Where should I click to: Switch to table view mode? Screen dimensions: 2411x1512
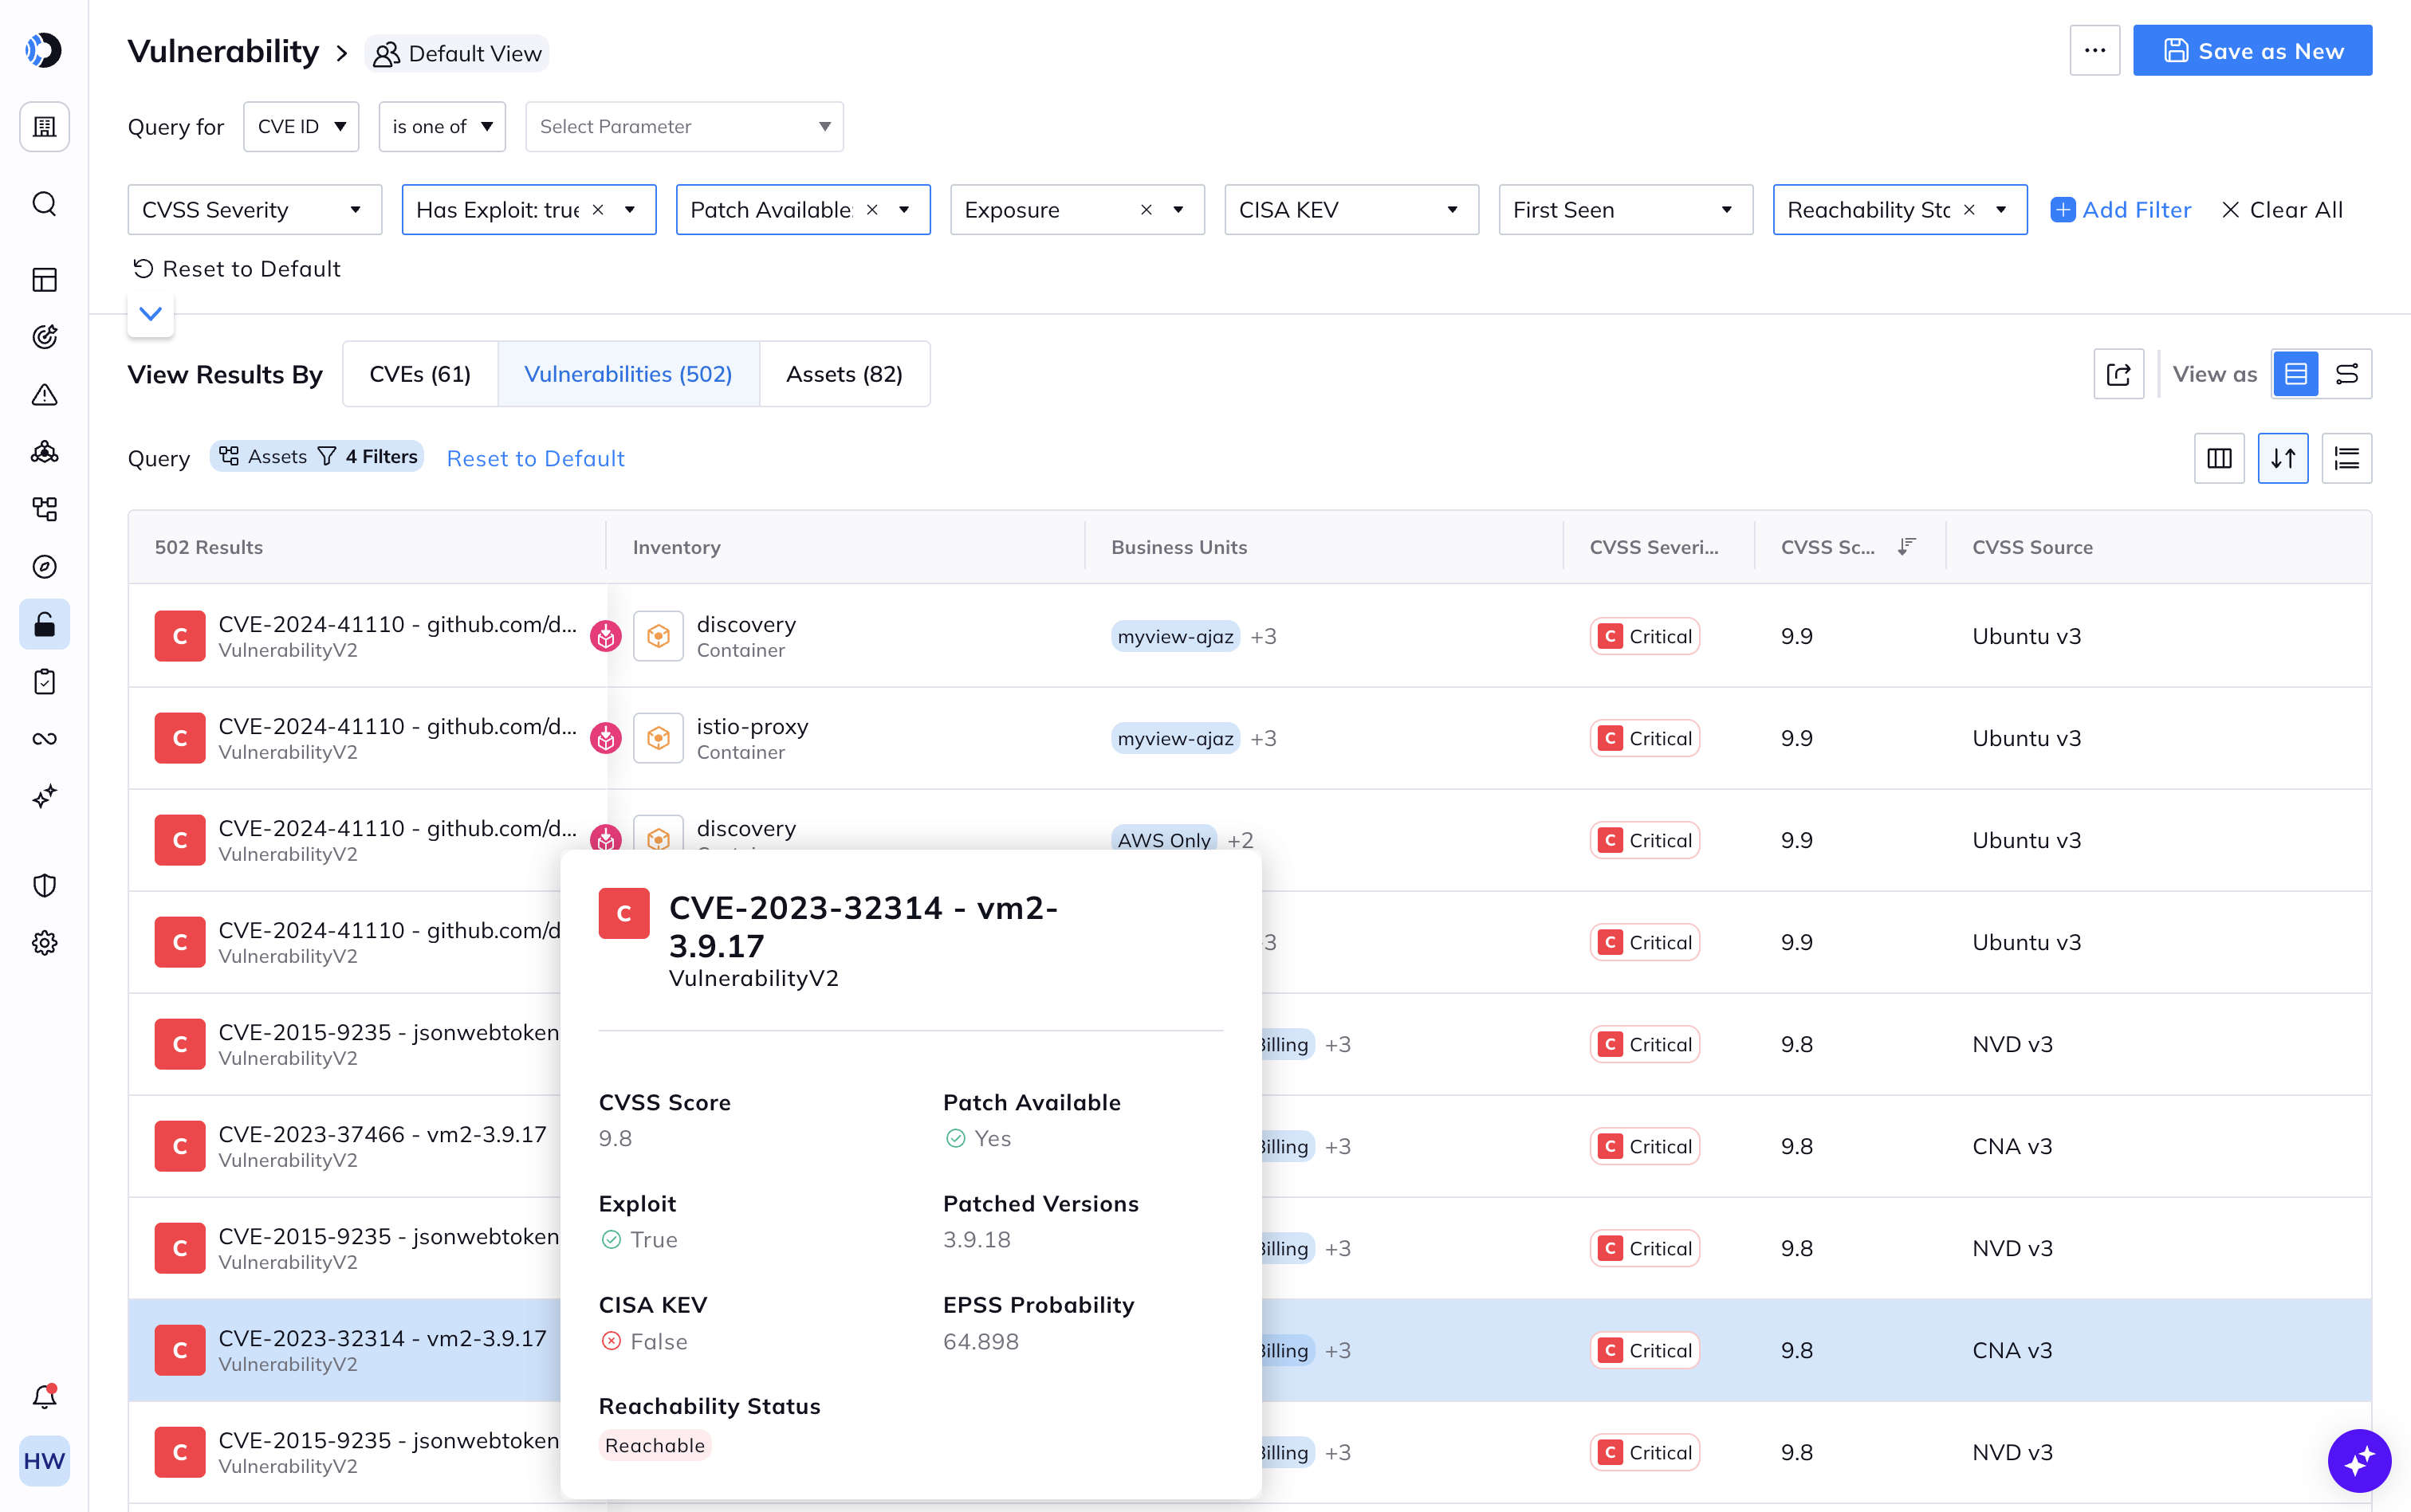tap(2296, 374)
